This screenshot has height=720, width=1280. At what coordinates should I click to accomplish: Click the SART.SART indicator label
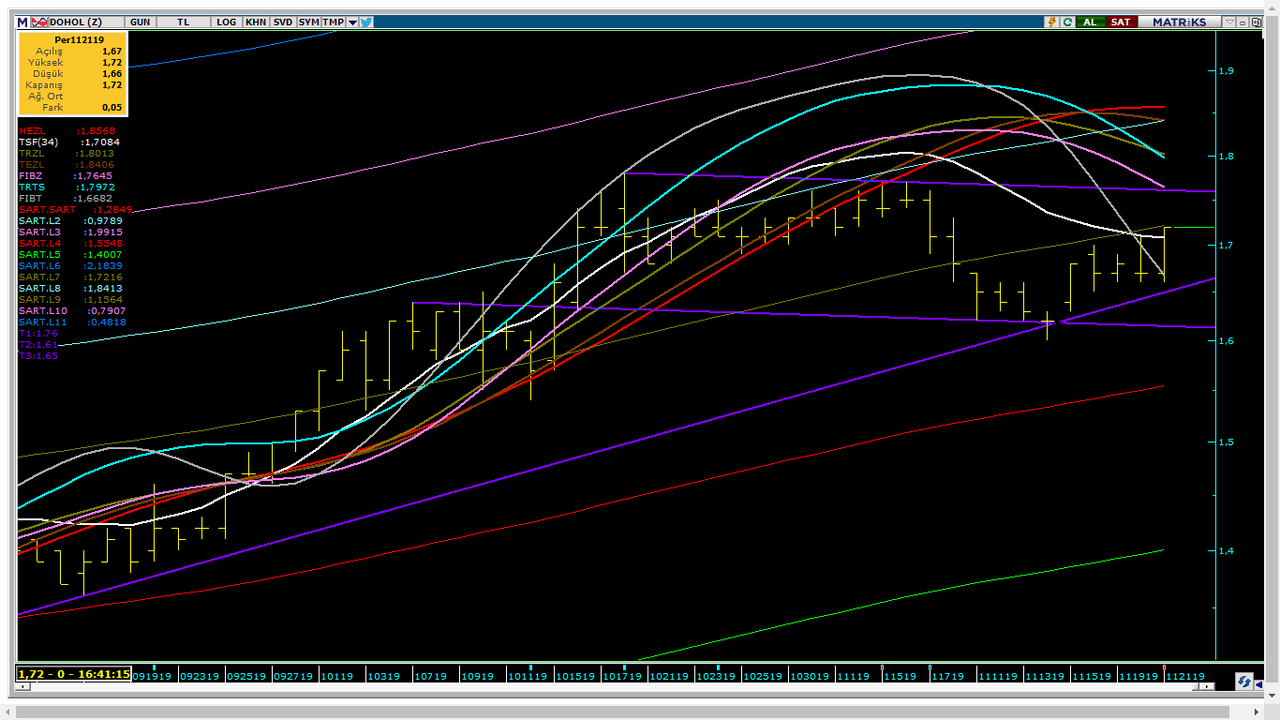pos(46,210)
